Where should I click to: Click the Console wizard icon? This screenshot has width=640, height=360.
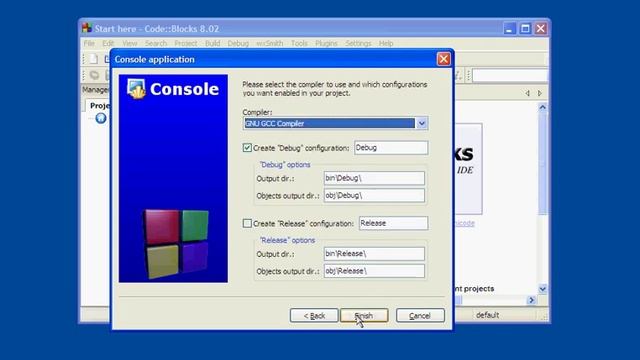pos(136,89)
